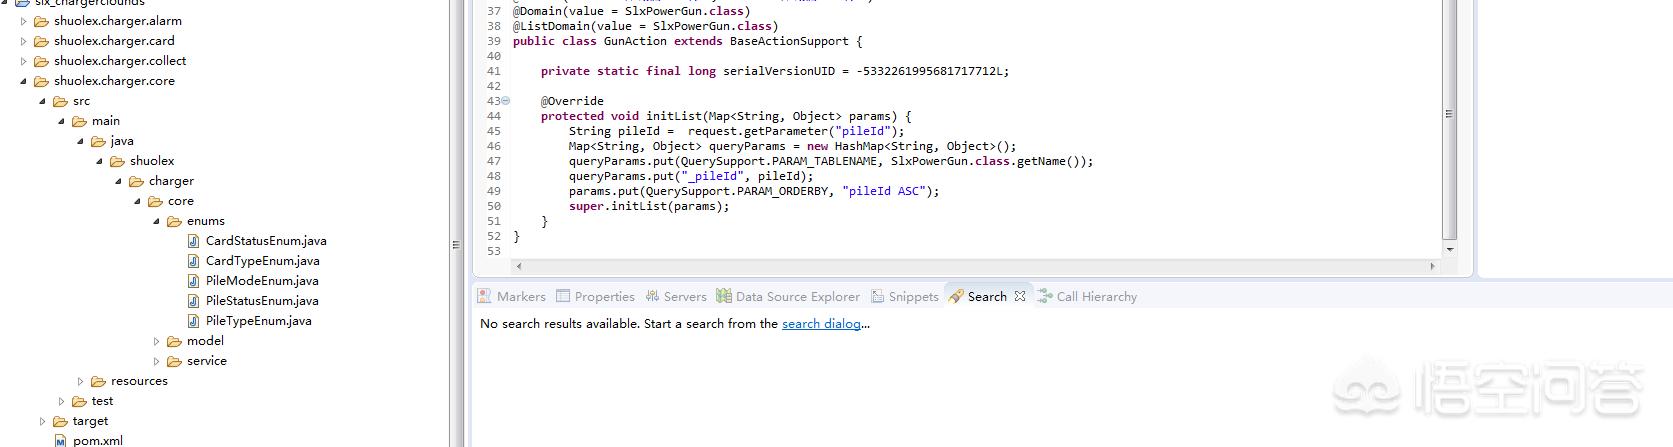Screen dimensions: 1673x447
Task: Expand the resources folder node
Action: pyautogui.click(x=81, y=381)
